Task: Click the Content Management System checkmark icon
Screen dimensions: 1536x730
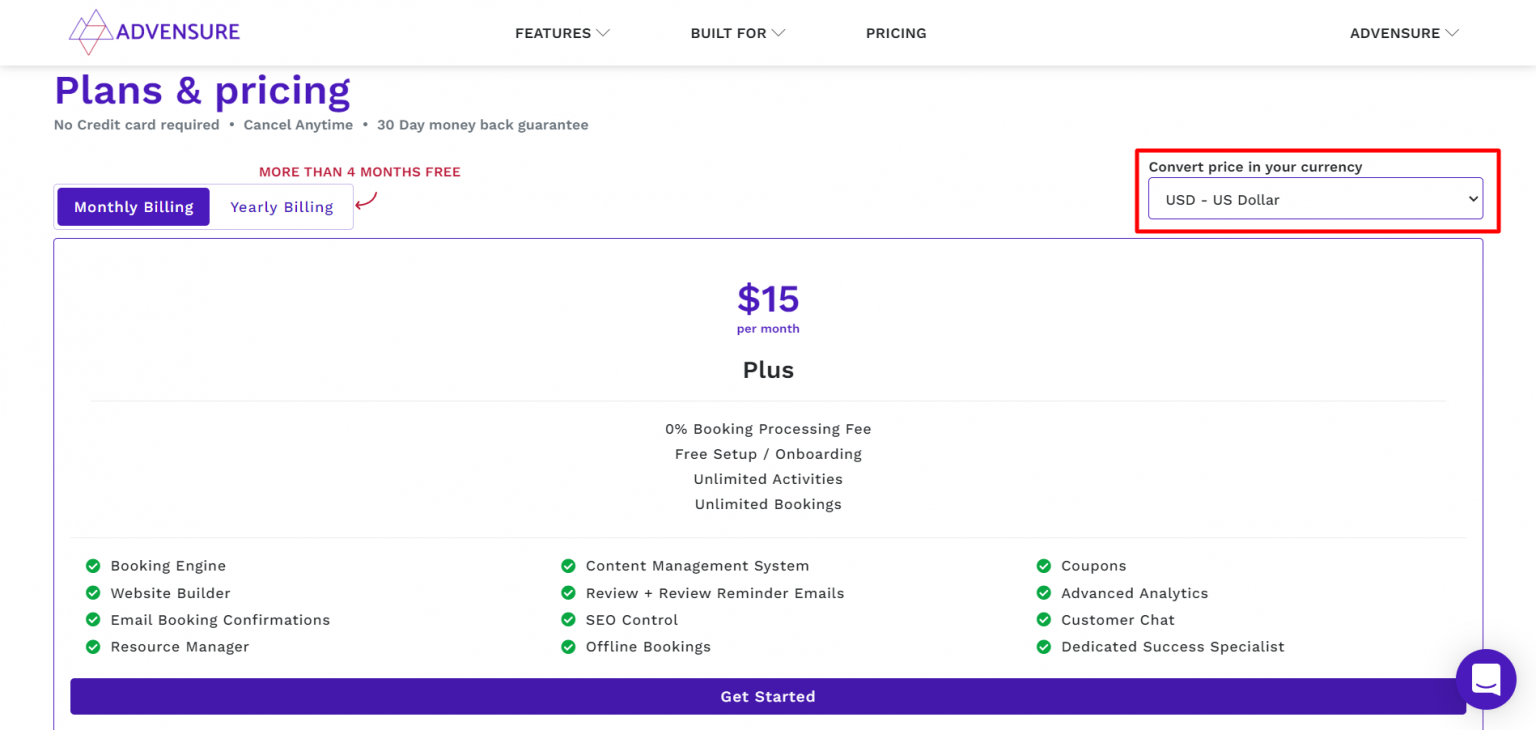Action: [568, 566]
